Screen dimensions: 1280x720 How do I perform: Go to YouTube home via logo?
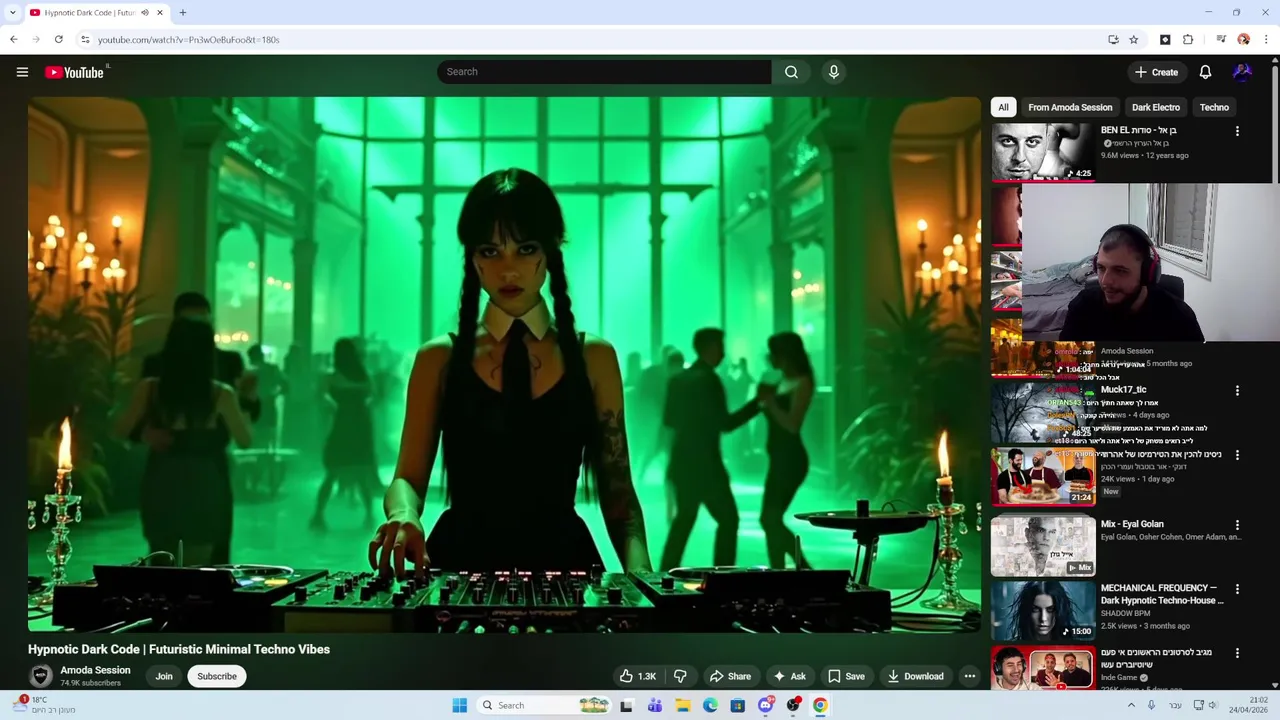(75, 72)
